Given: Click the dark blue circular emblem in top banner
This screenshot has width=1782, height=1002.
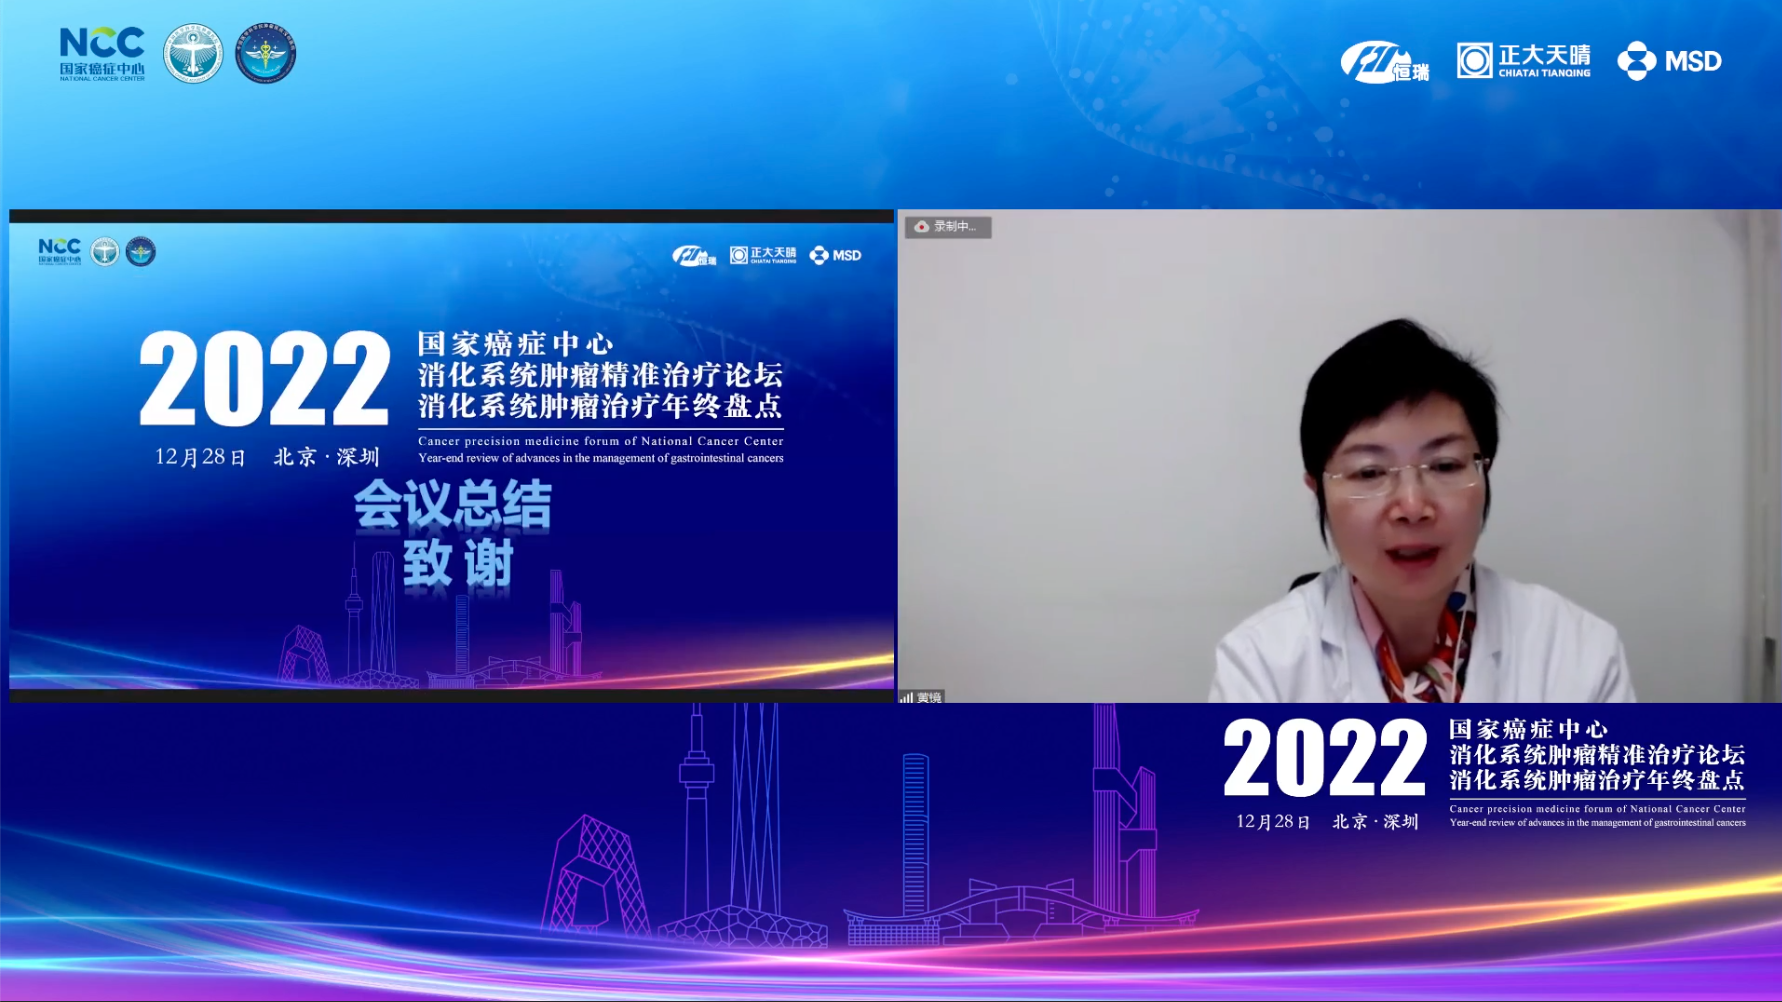Looking at the screenshot, I should tap(265, 54).
